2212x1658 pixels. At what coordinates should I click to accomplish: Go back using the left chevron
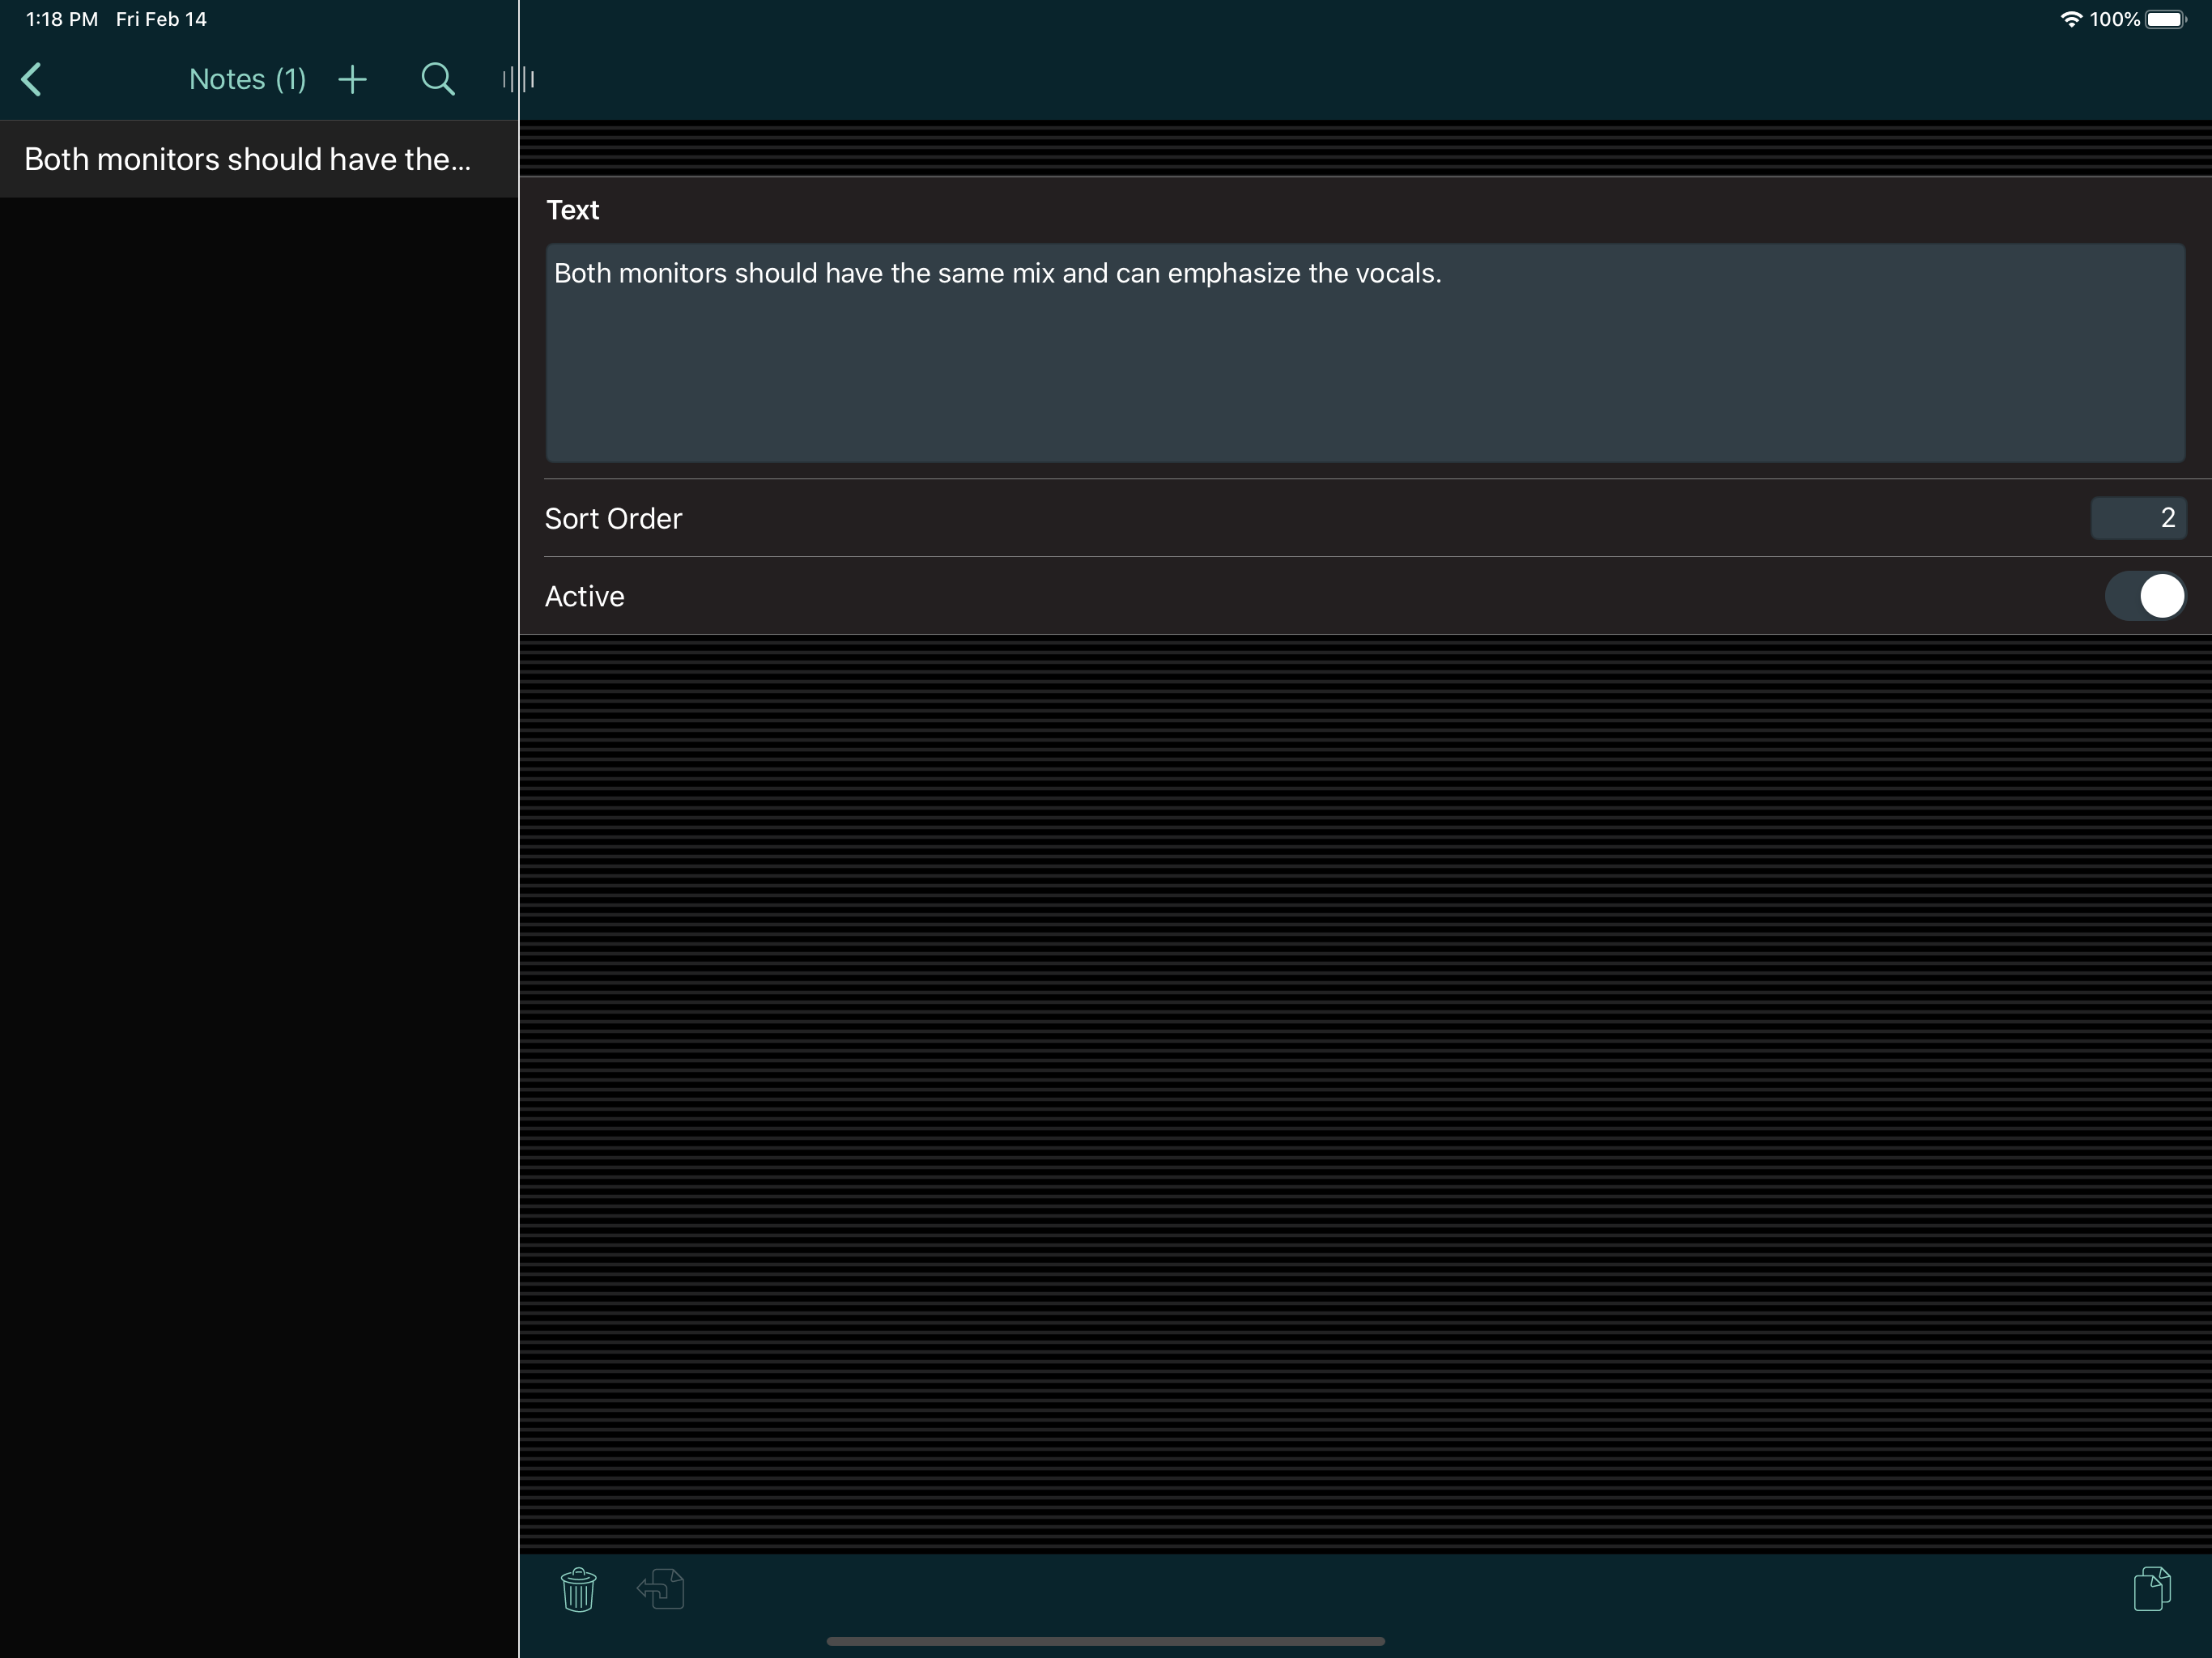32,79
